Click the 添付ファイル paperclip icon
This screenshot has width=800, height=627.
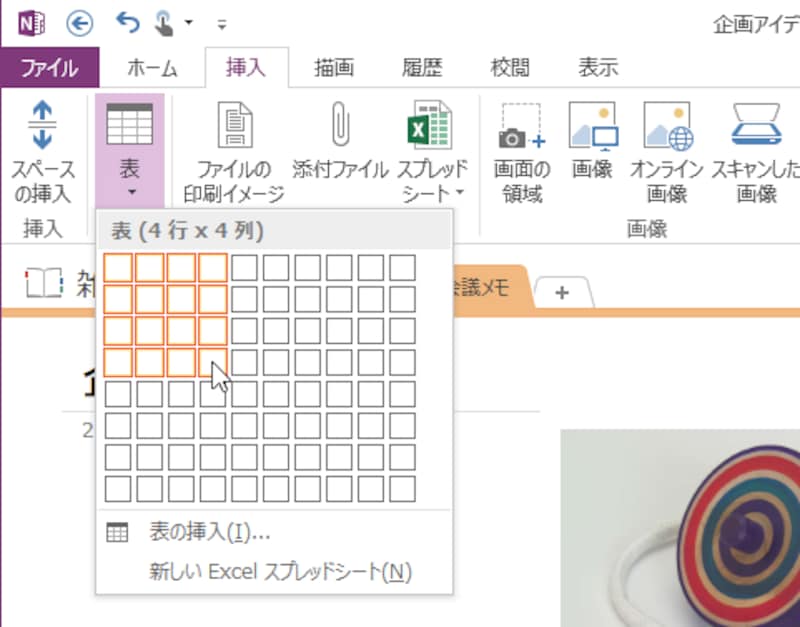[340, 126]
